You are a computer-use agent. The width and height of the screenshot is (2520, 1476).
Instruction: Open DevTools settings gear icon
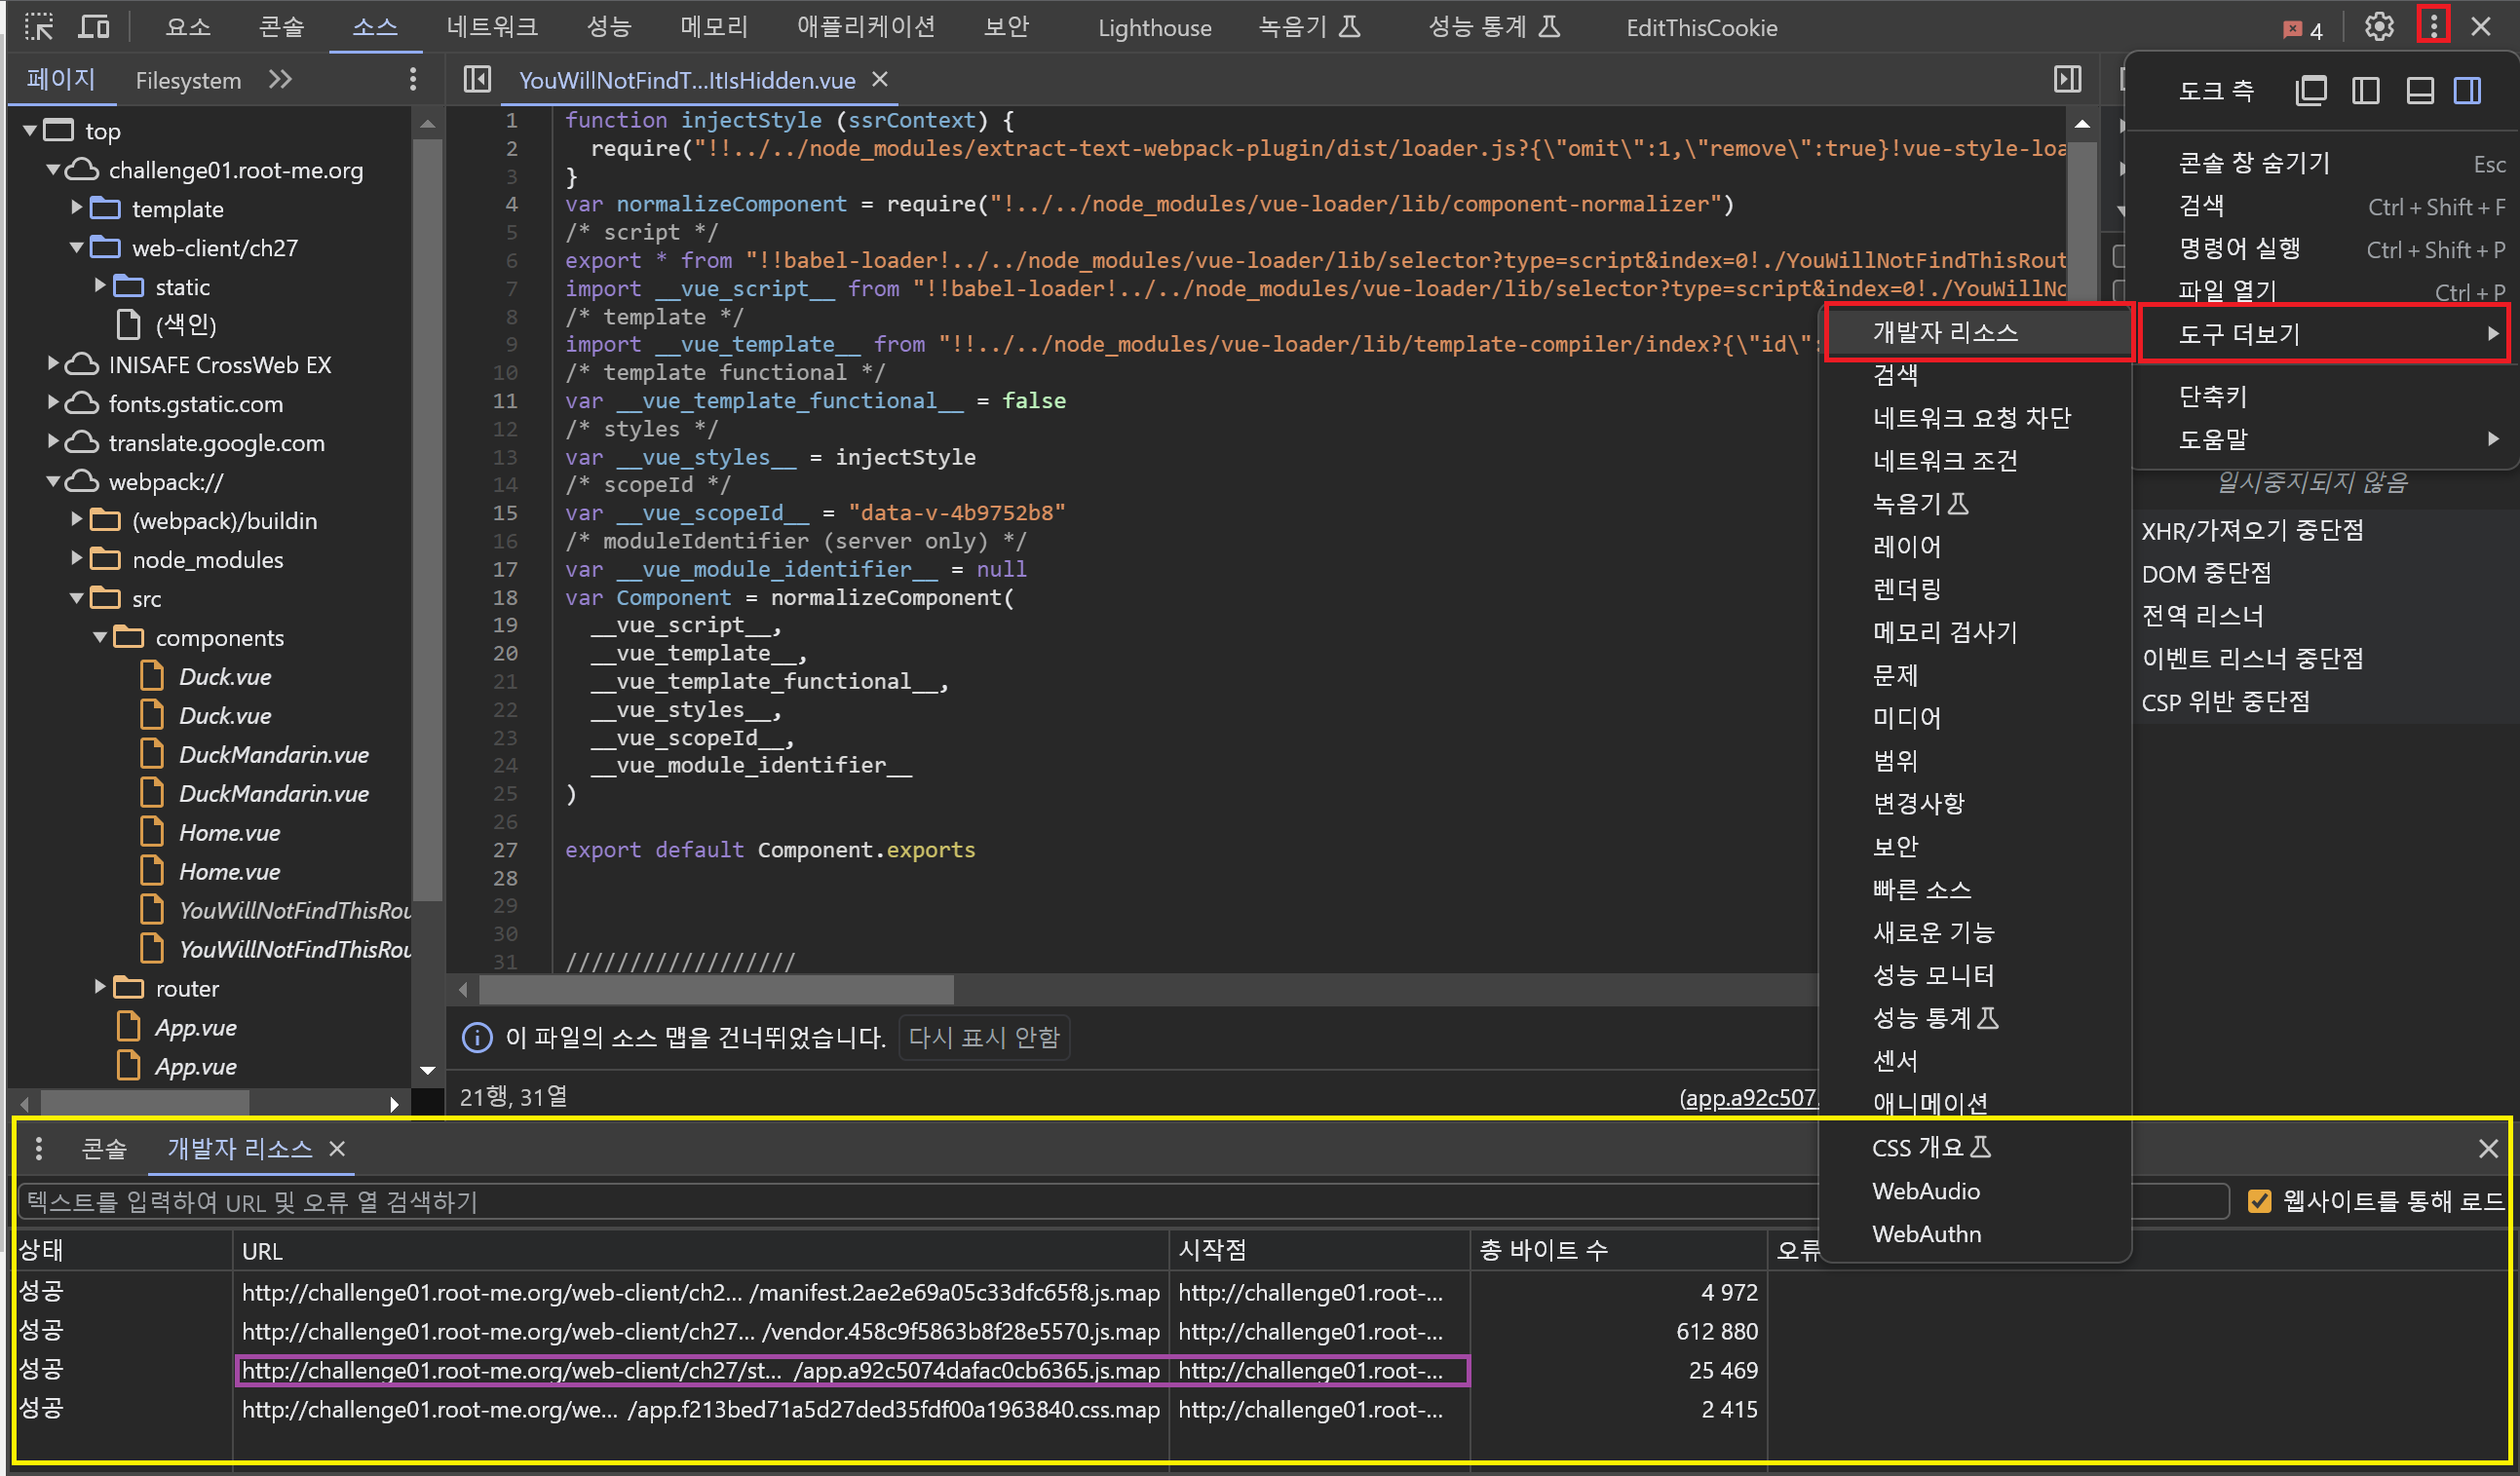2378,27
